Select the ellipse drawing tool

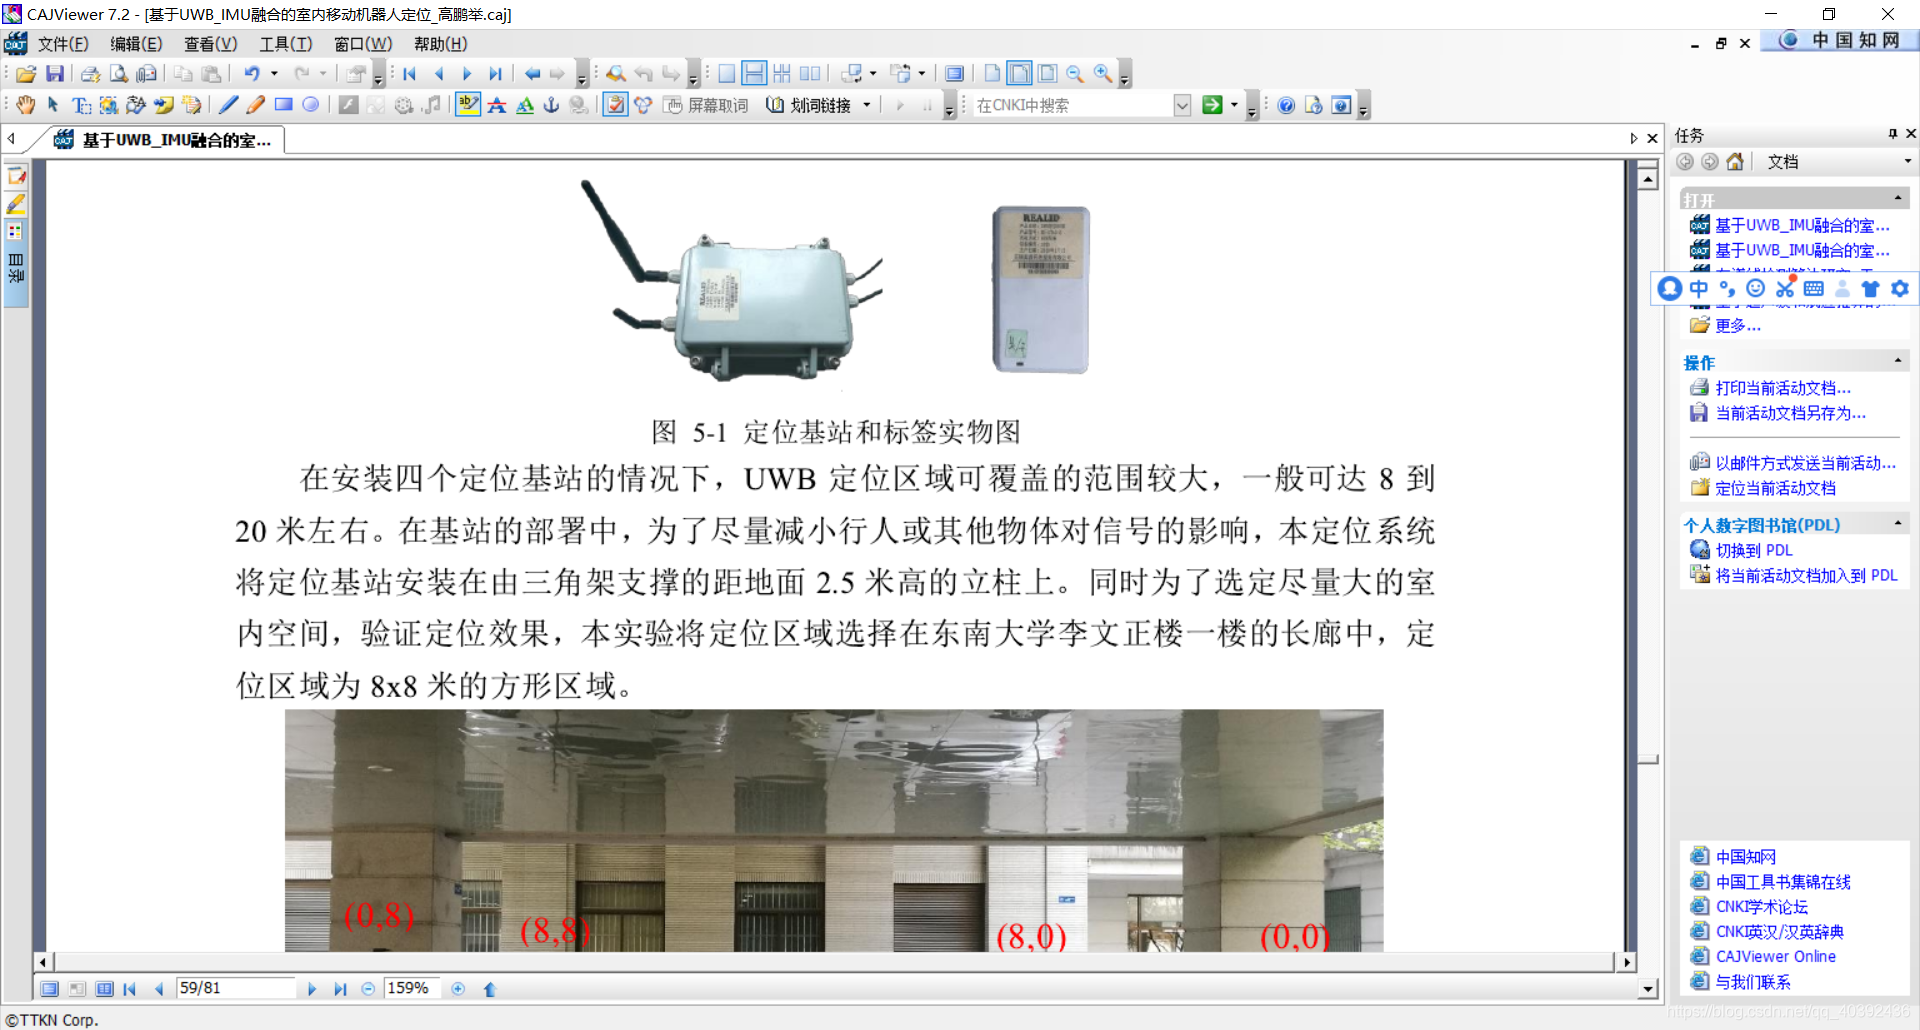tap(311, 105)
